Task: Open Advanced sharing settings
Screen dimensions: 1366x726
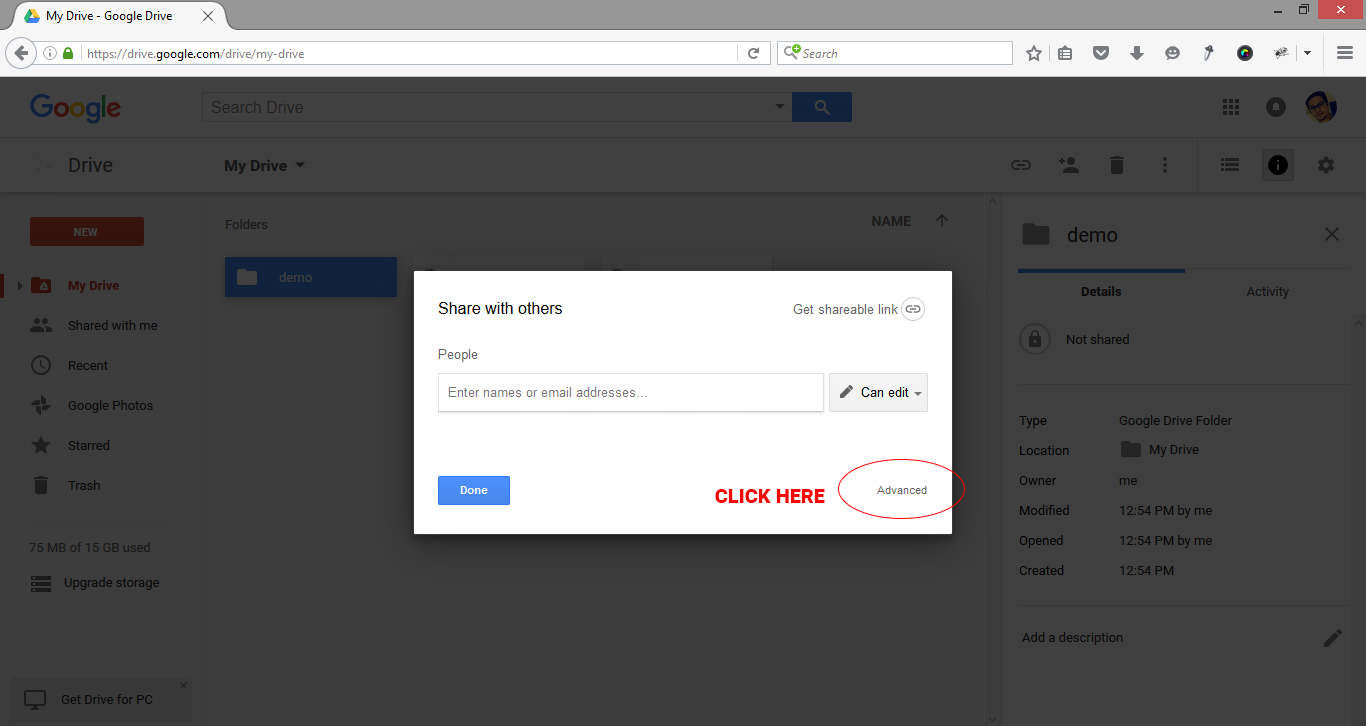Action: click(x=901, y=489)
